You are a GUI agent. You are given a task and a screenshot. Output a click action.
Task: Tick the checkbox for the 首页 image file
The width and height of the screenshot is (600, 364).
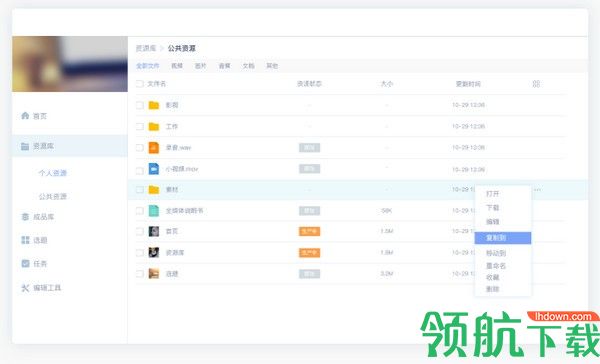140,232
